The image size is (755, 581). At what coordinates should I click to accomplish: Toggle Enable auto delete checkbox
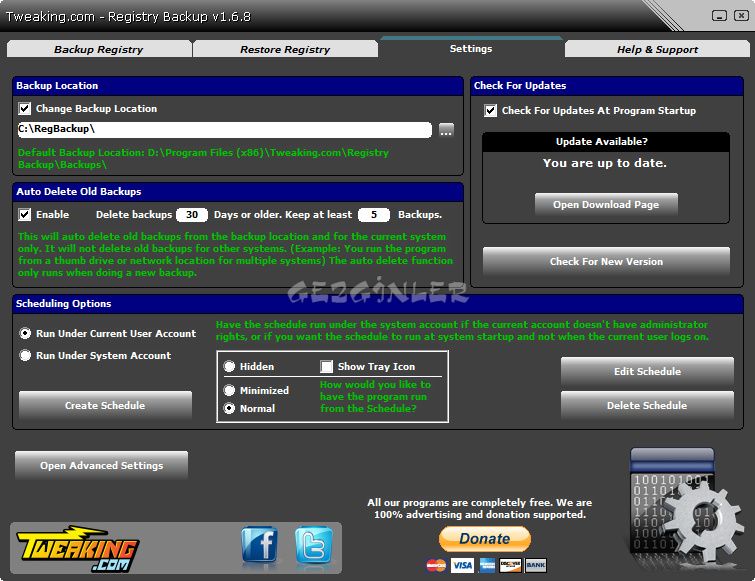click(25, 215)
